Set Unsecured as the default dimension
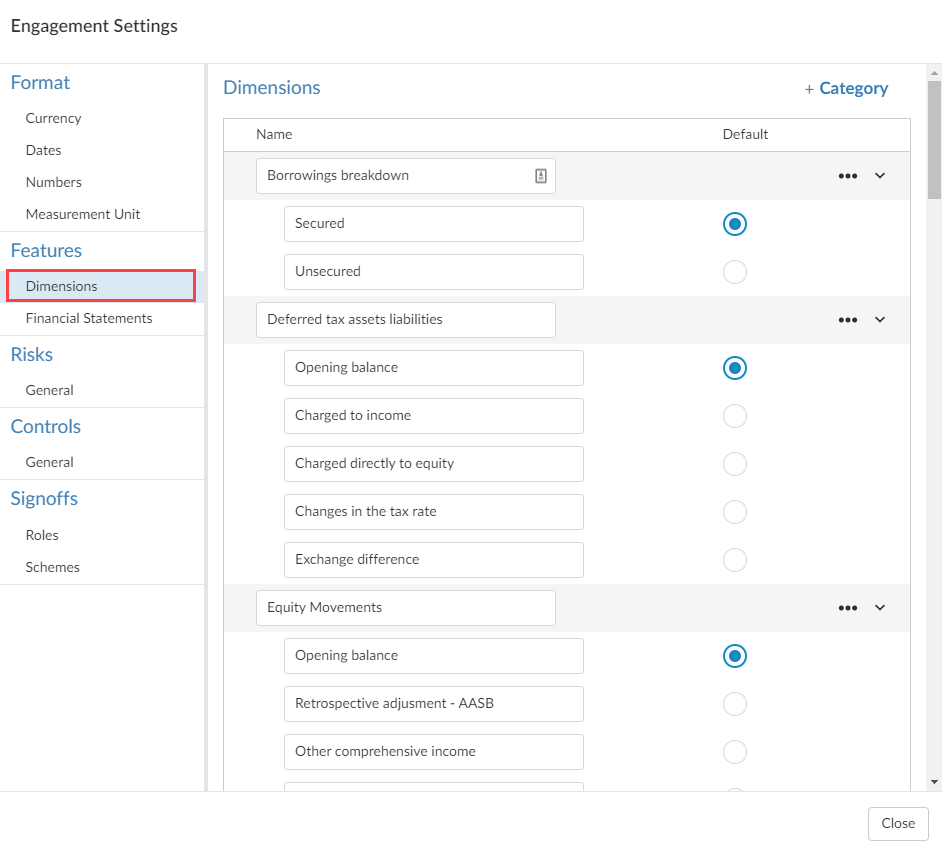This screenshot has height=855, width=942. pyautogui.click(x=735, y=272)
